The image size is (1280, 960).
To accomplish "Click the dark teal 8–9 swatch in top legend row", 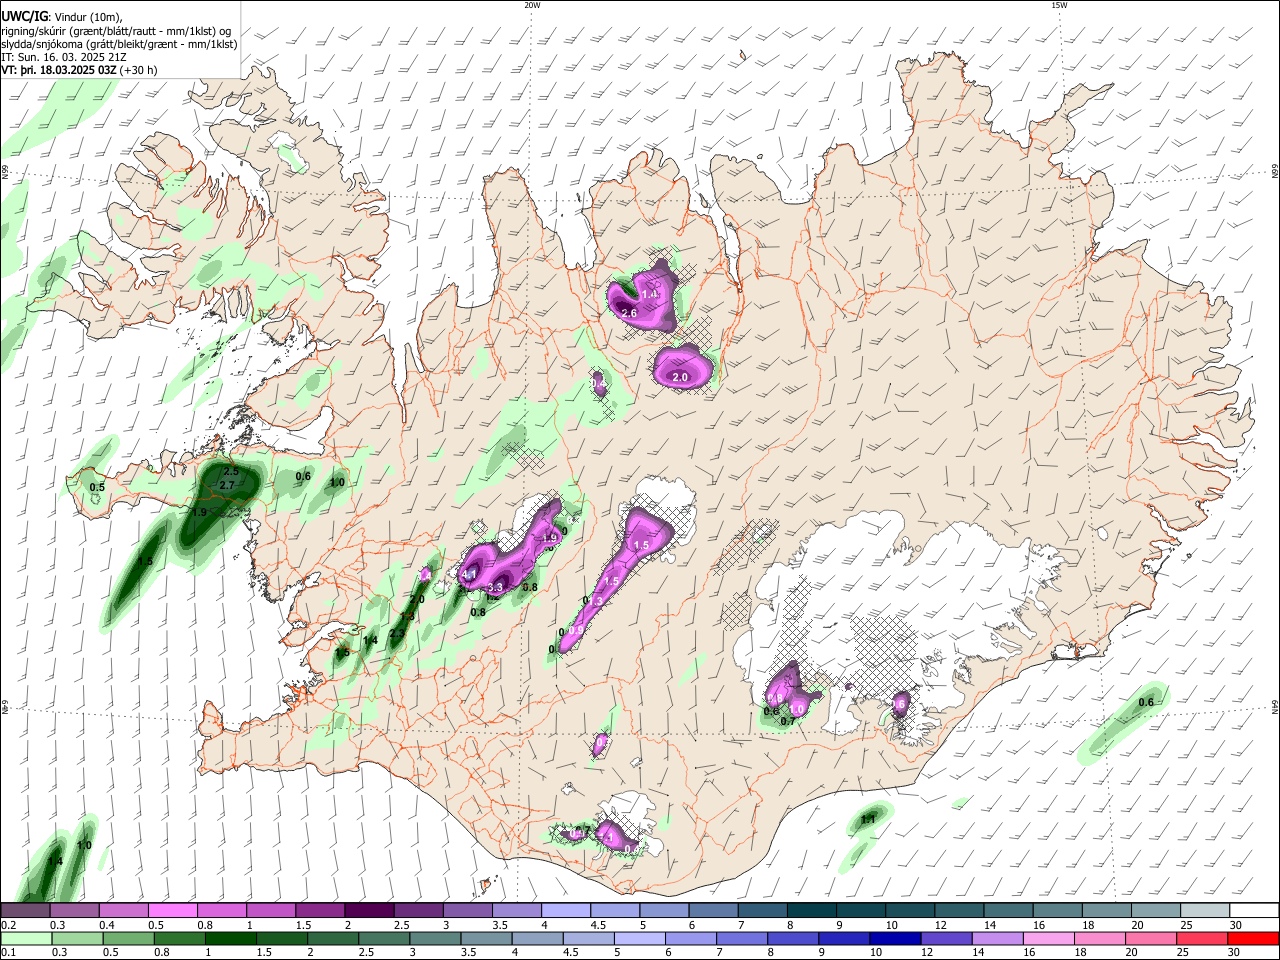I will pyautogui.click(x=811, y=910).
